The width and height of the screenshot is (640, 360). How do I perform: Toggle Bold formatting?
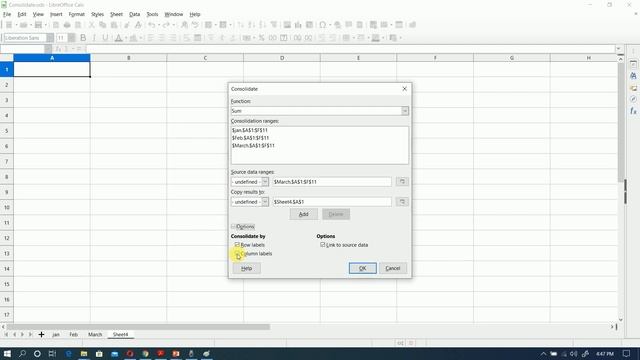83,38
